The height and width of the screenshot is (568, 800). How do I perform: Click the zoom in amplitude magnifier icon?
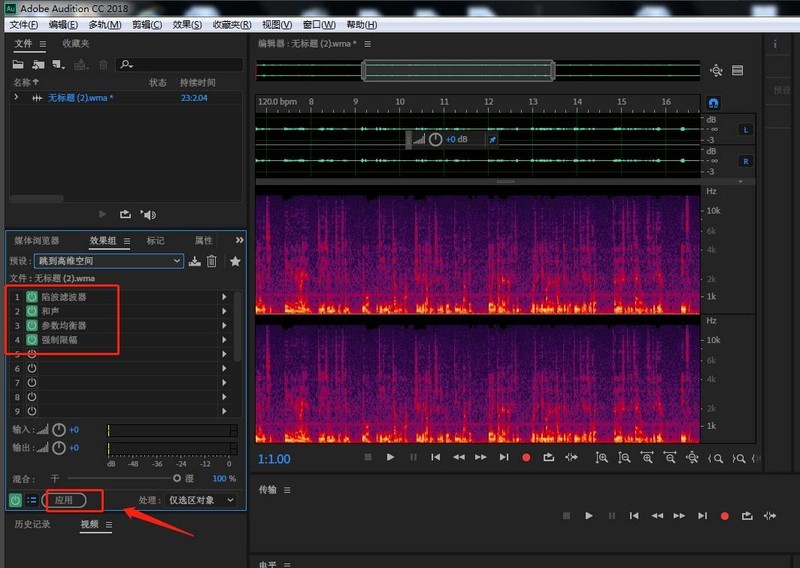pyautogui.click(x=602, y=457)
